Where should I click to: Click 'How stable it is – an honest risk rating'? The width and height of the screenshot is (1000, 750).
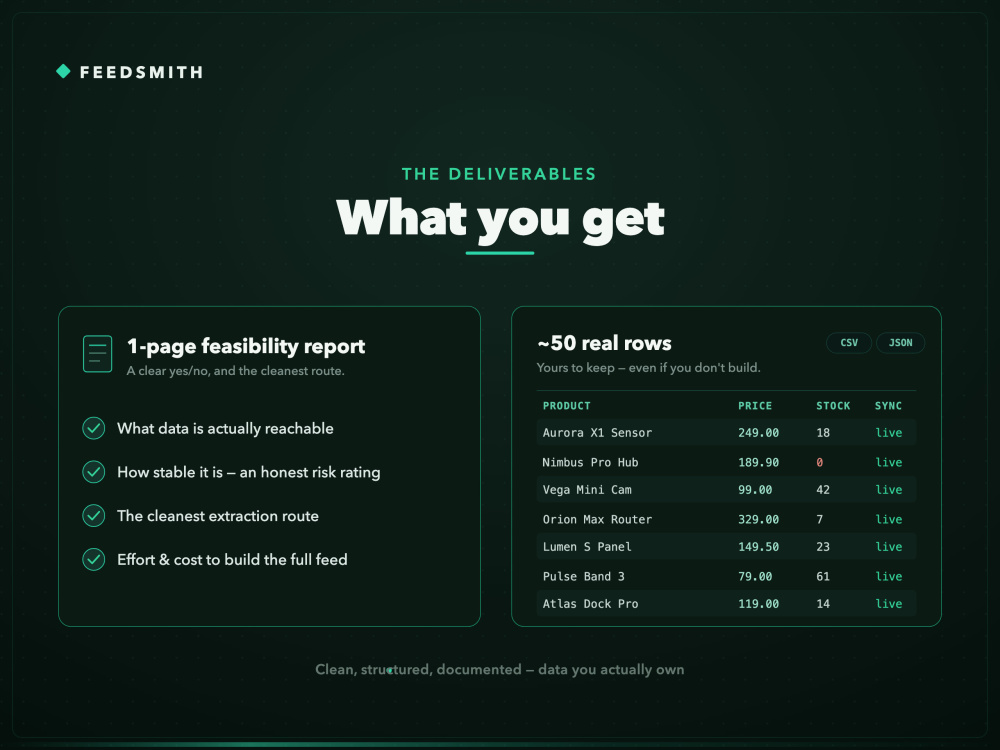click(249, 472)
